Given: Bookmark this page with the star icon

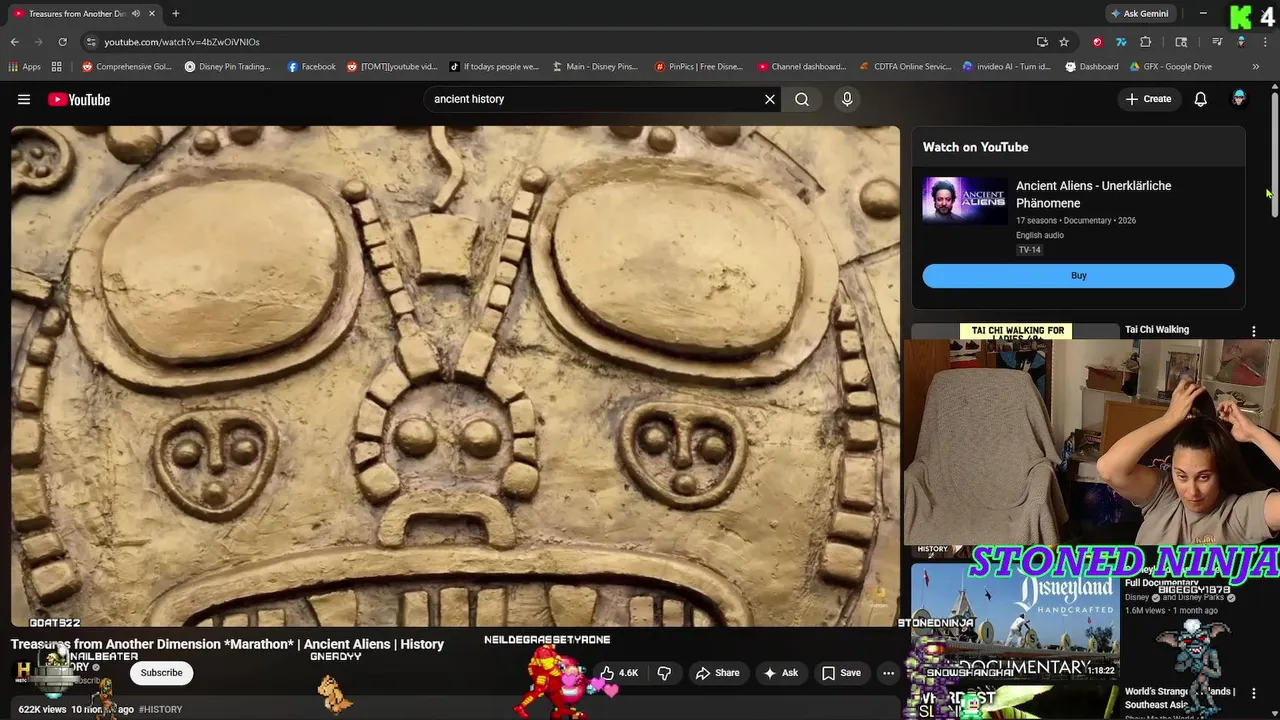Looking at the screenshot, I should (x=1064, y=42).
